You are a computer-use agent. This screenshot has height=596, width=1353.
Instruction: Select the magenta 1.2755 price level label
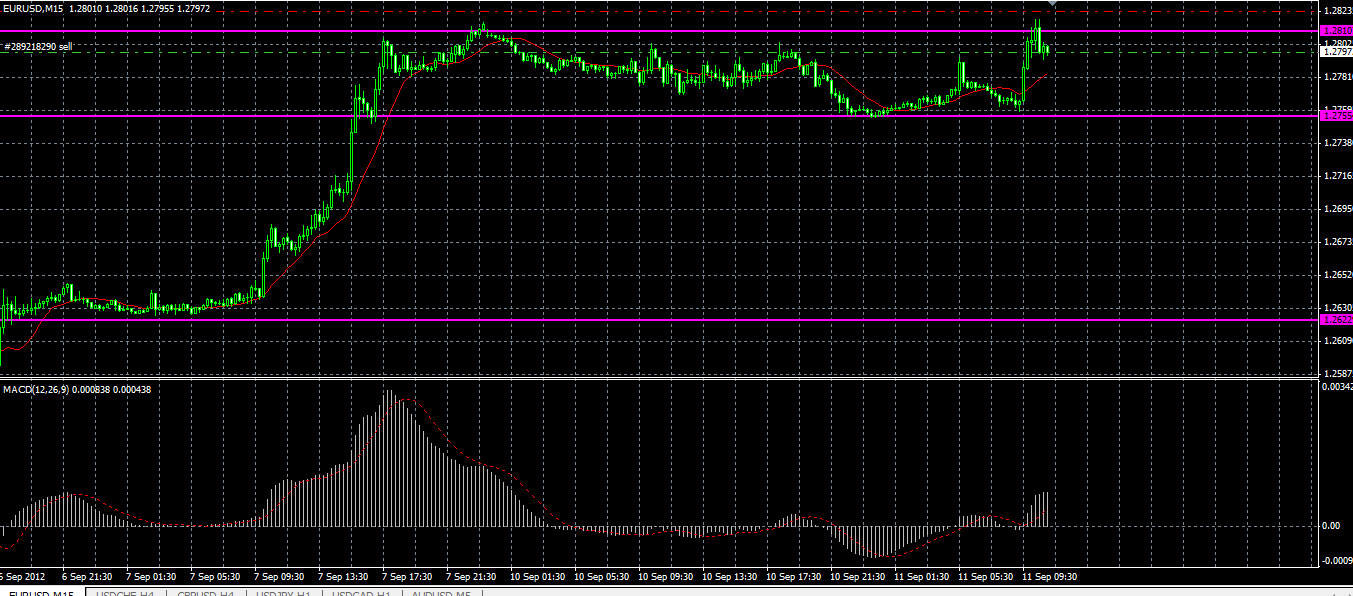[x=1337, y=116]
